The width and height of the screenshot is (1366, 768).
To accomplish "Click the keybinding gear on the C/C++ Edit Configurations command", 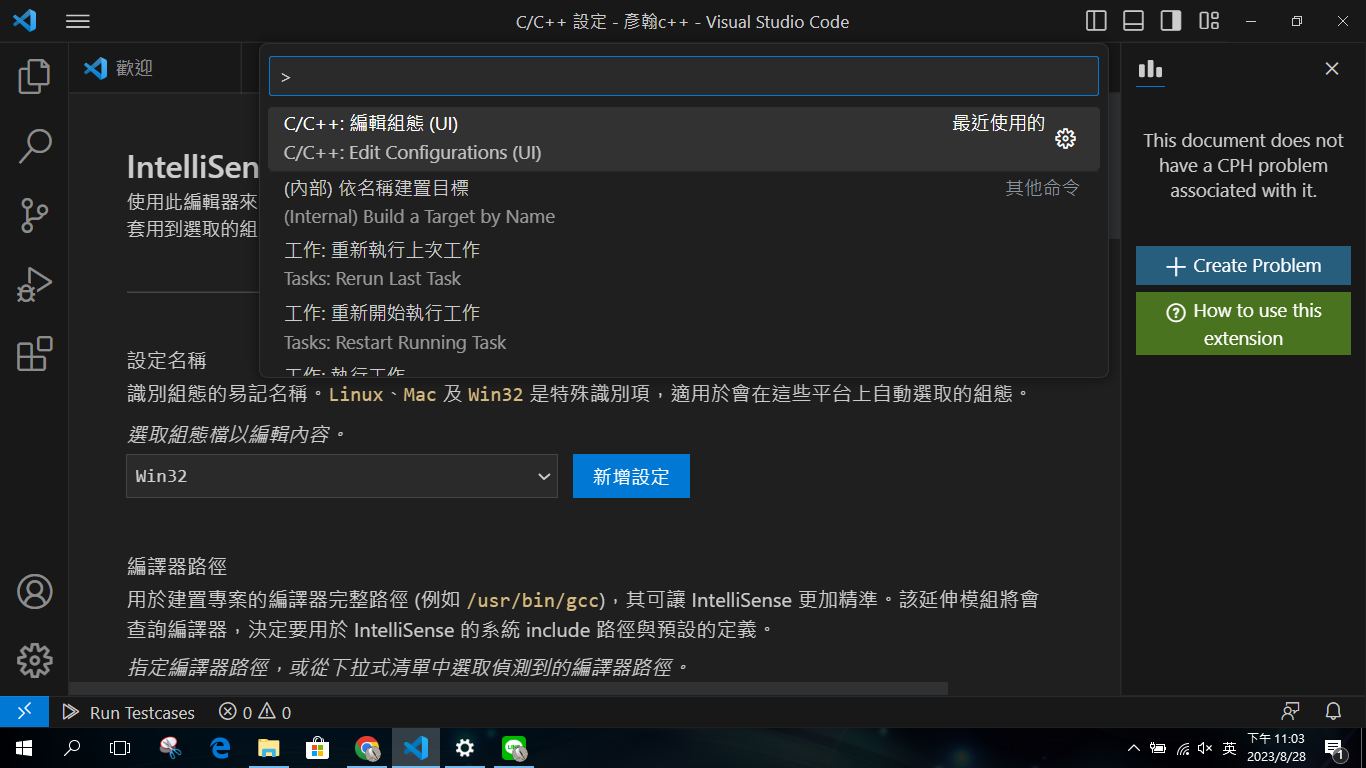I will click(x=1065, y=139).
